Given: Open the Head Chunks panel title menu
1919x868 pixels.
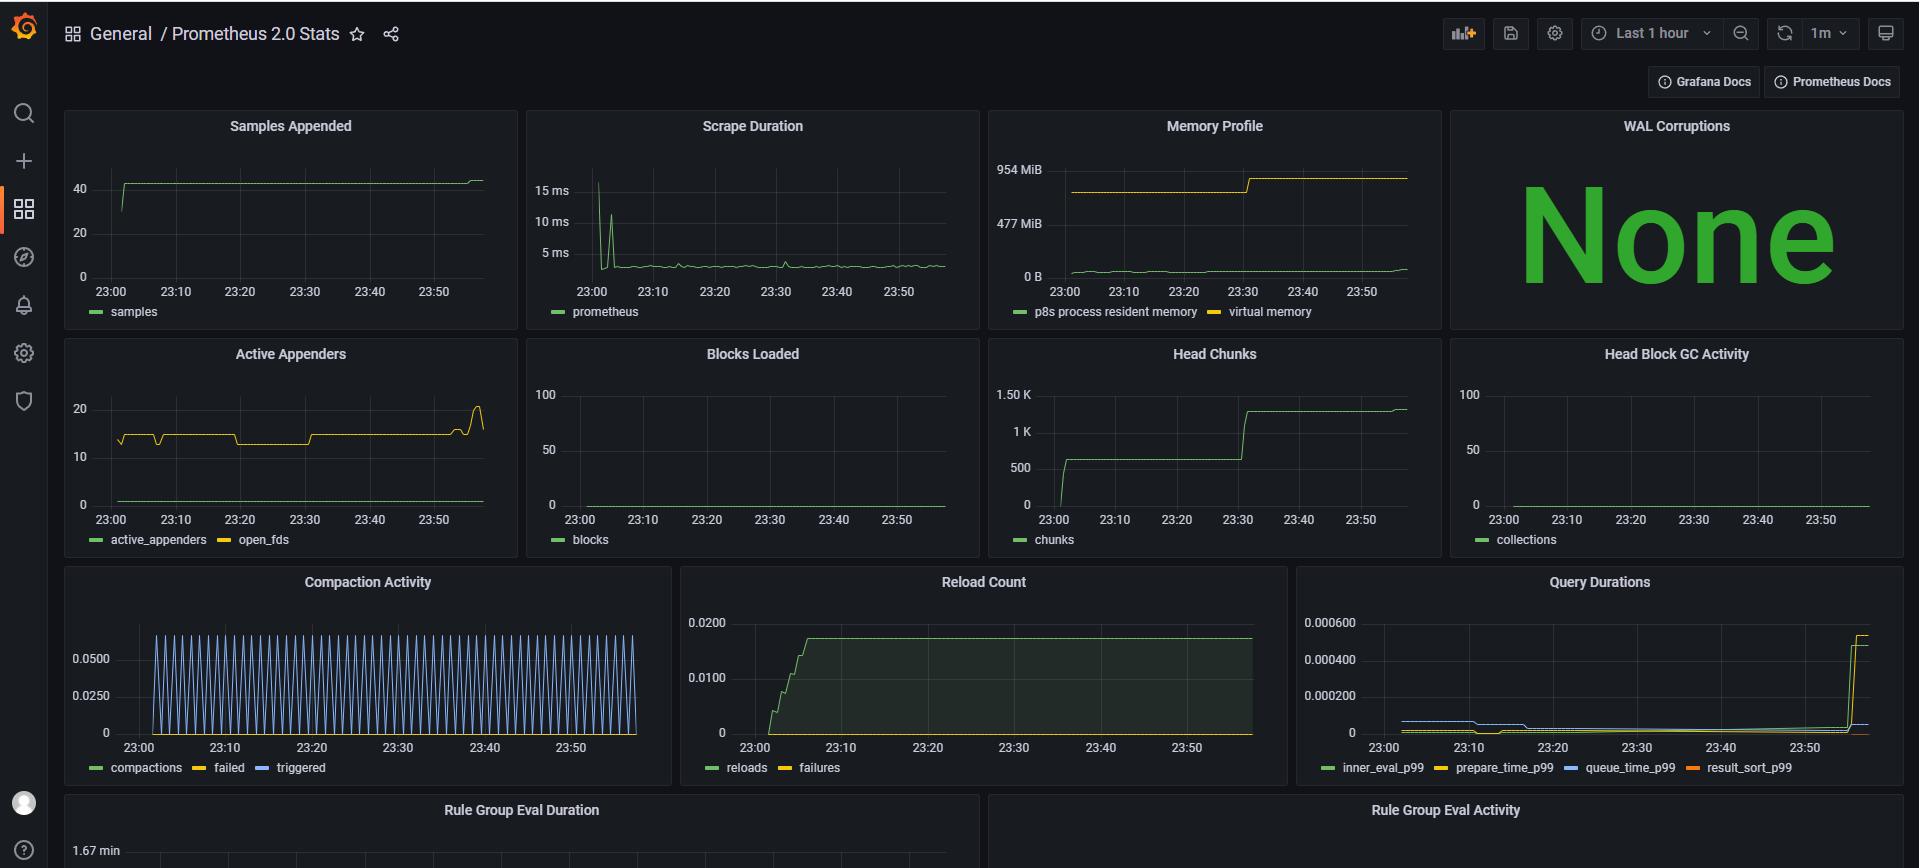Looking at the screenshot, I should (1215, 354).
